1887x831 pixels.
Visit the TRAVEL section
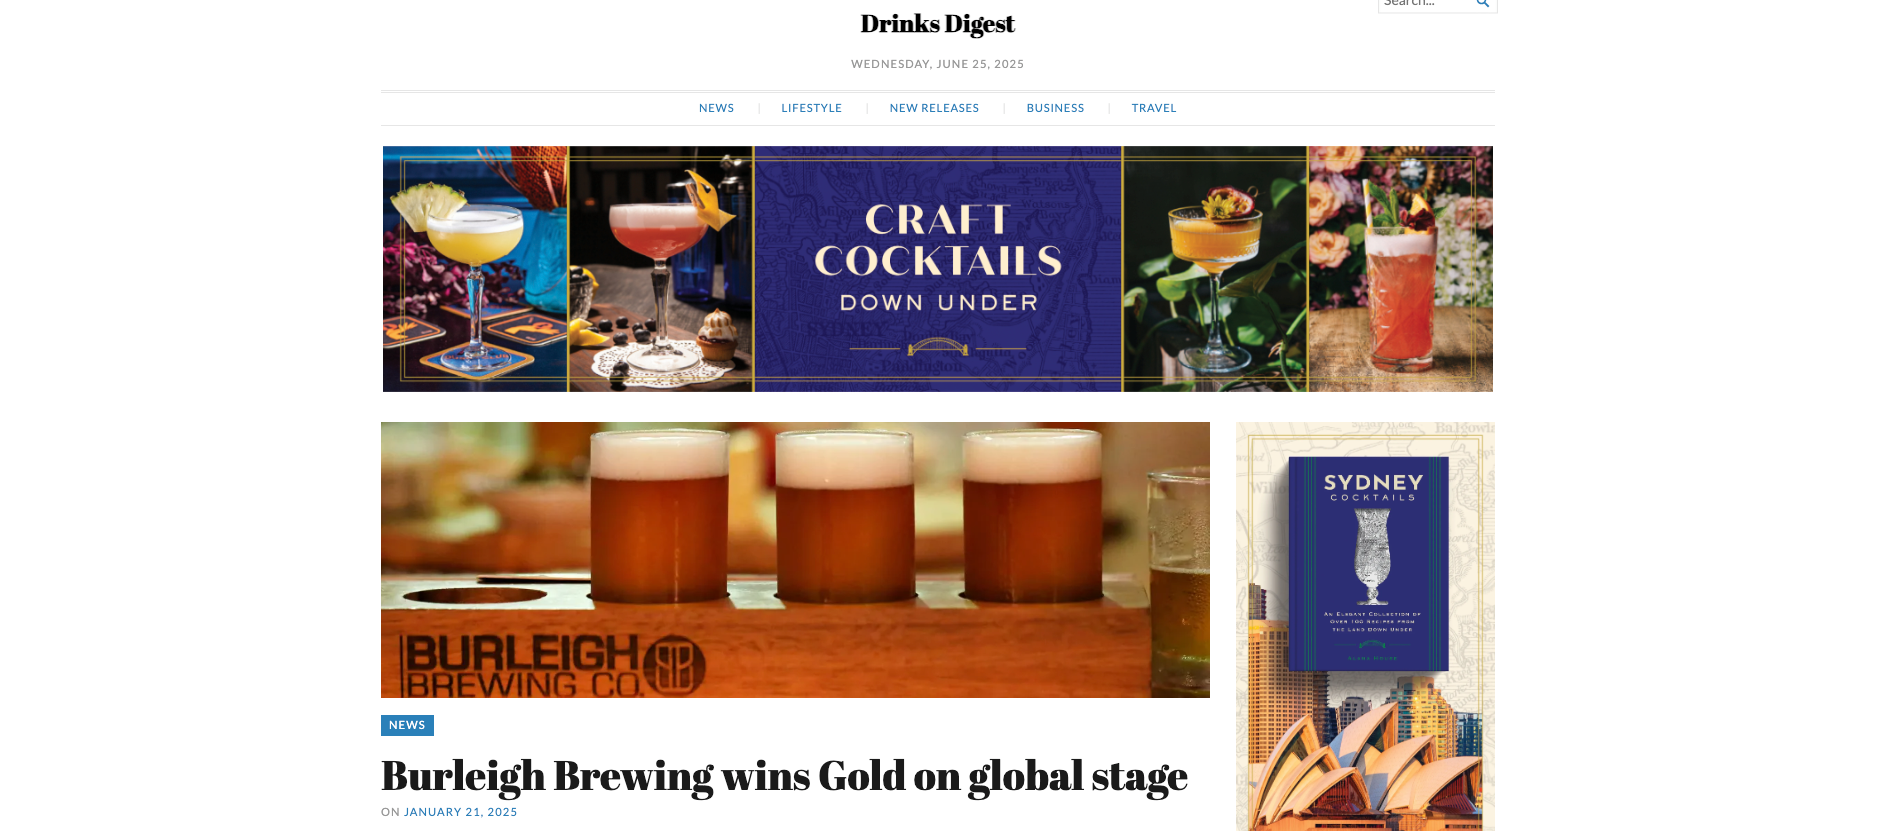click(1154, 108)
